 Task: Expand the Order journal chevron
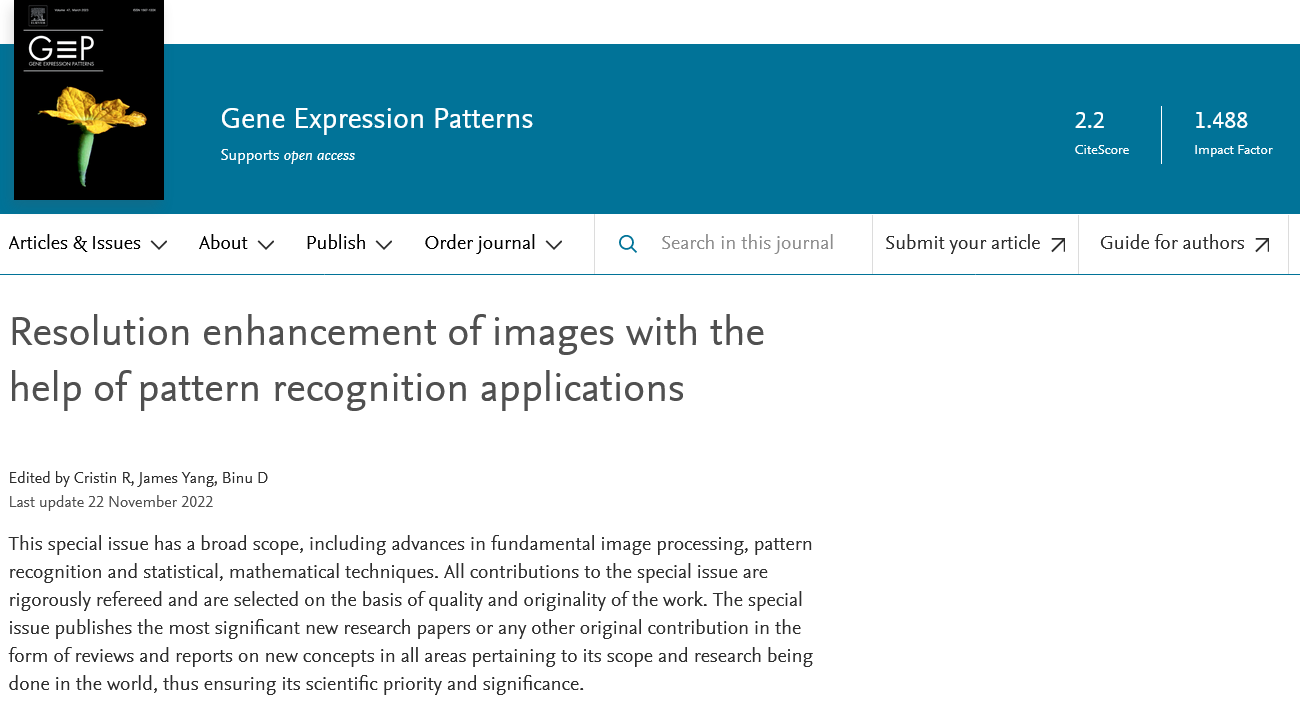pos(554,245)
